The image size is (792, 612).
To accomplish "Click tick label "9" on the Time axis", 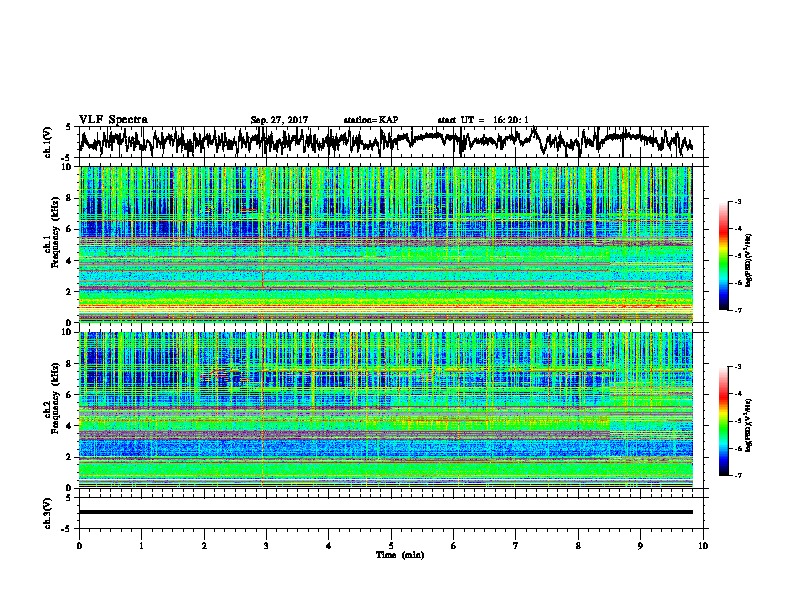I will coord(640,546).
